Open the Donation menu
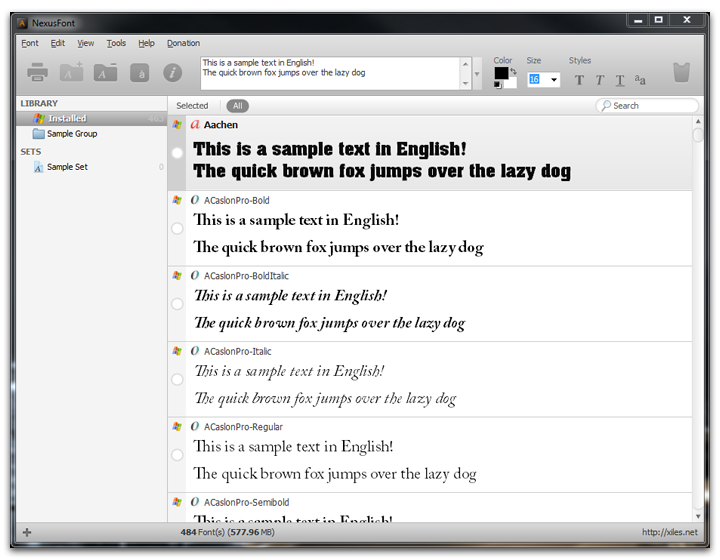 pyautogui.click(x=183, y=43)
